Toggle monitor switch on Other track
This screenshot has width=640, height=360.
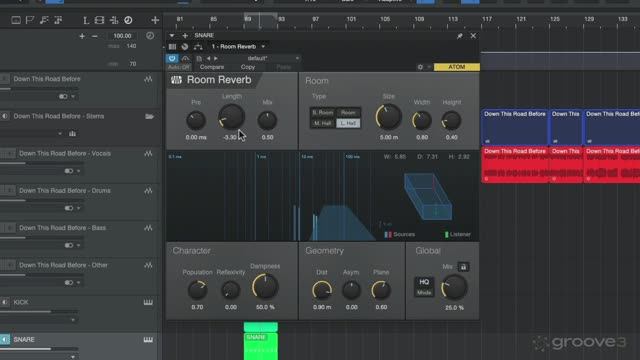click(69, 282)
